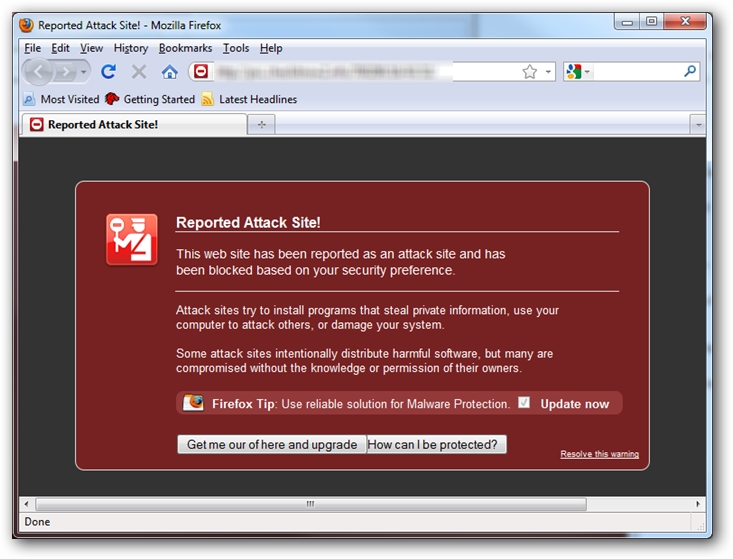Open Most Visited bookmarks folder

click(x=61, y=99)
